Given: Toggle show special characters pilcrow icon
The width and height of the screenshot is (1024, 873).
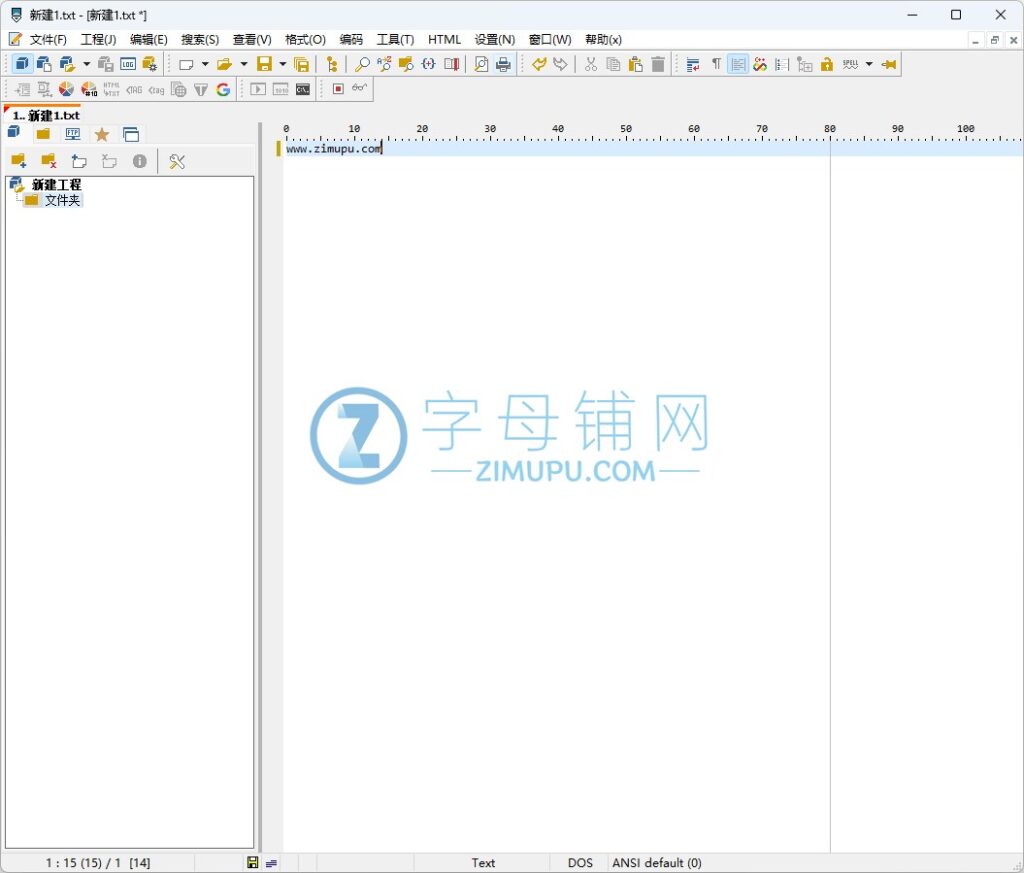Looking at the screenshot, I should pos(716,64).
